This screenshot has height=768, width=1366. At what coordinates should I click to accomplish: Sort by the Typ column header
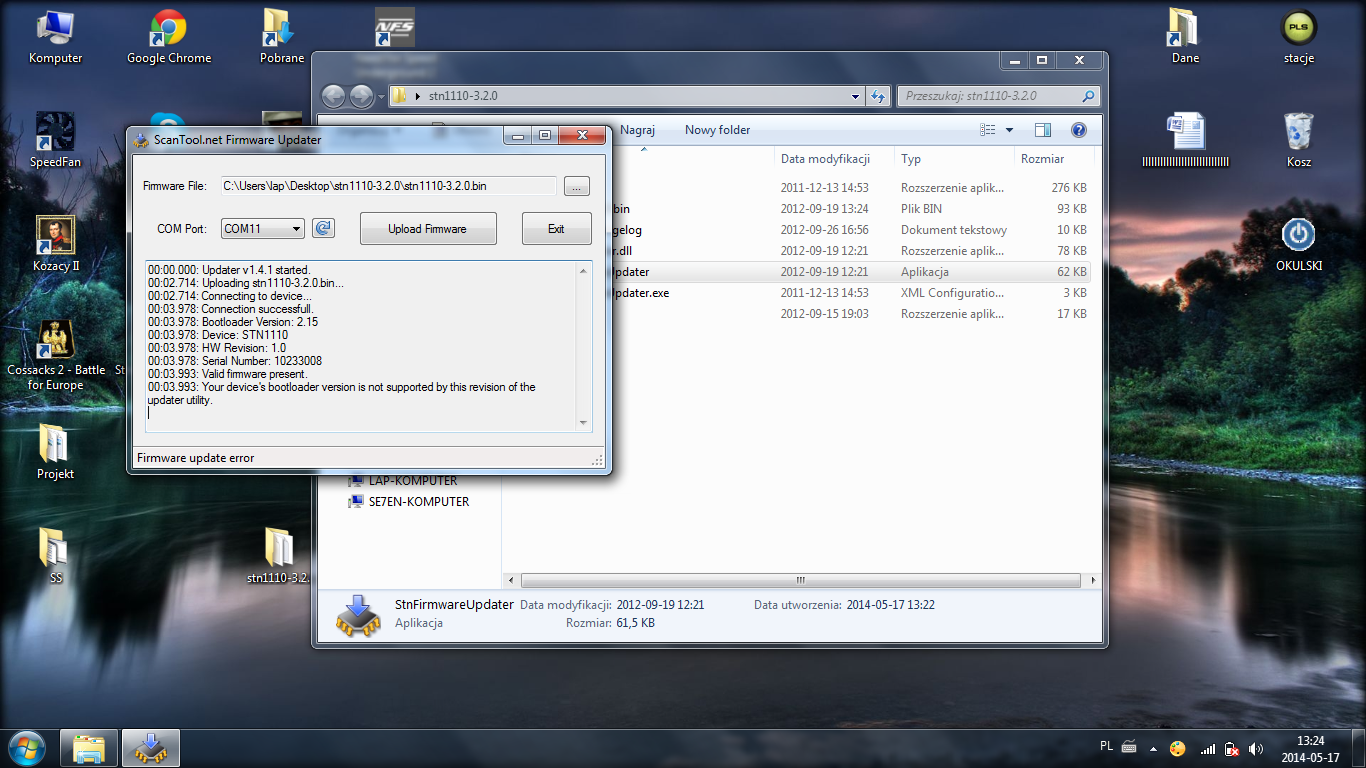click(955, 159)
